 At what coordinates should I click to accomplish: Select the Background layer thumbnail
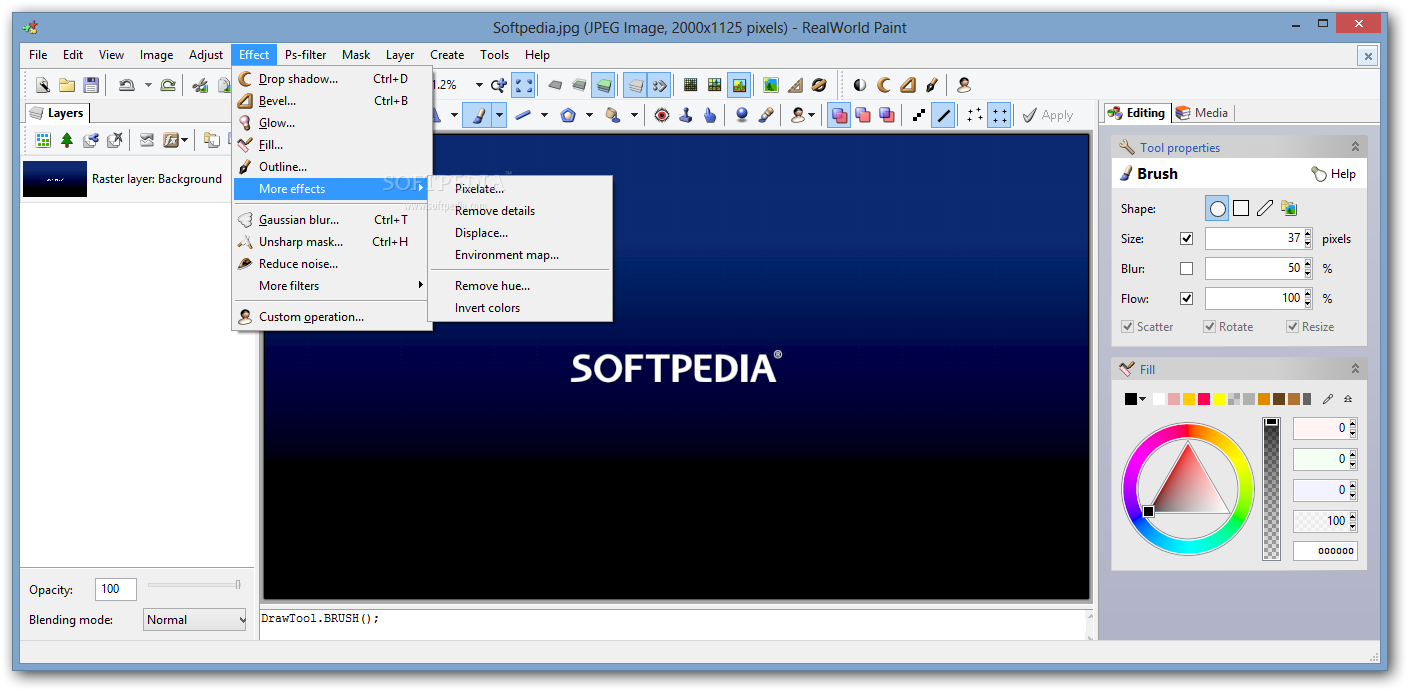pyautogui.click(x=55, y=179)
